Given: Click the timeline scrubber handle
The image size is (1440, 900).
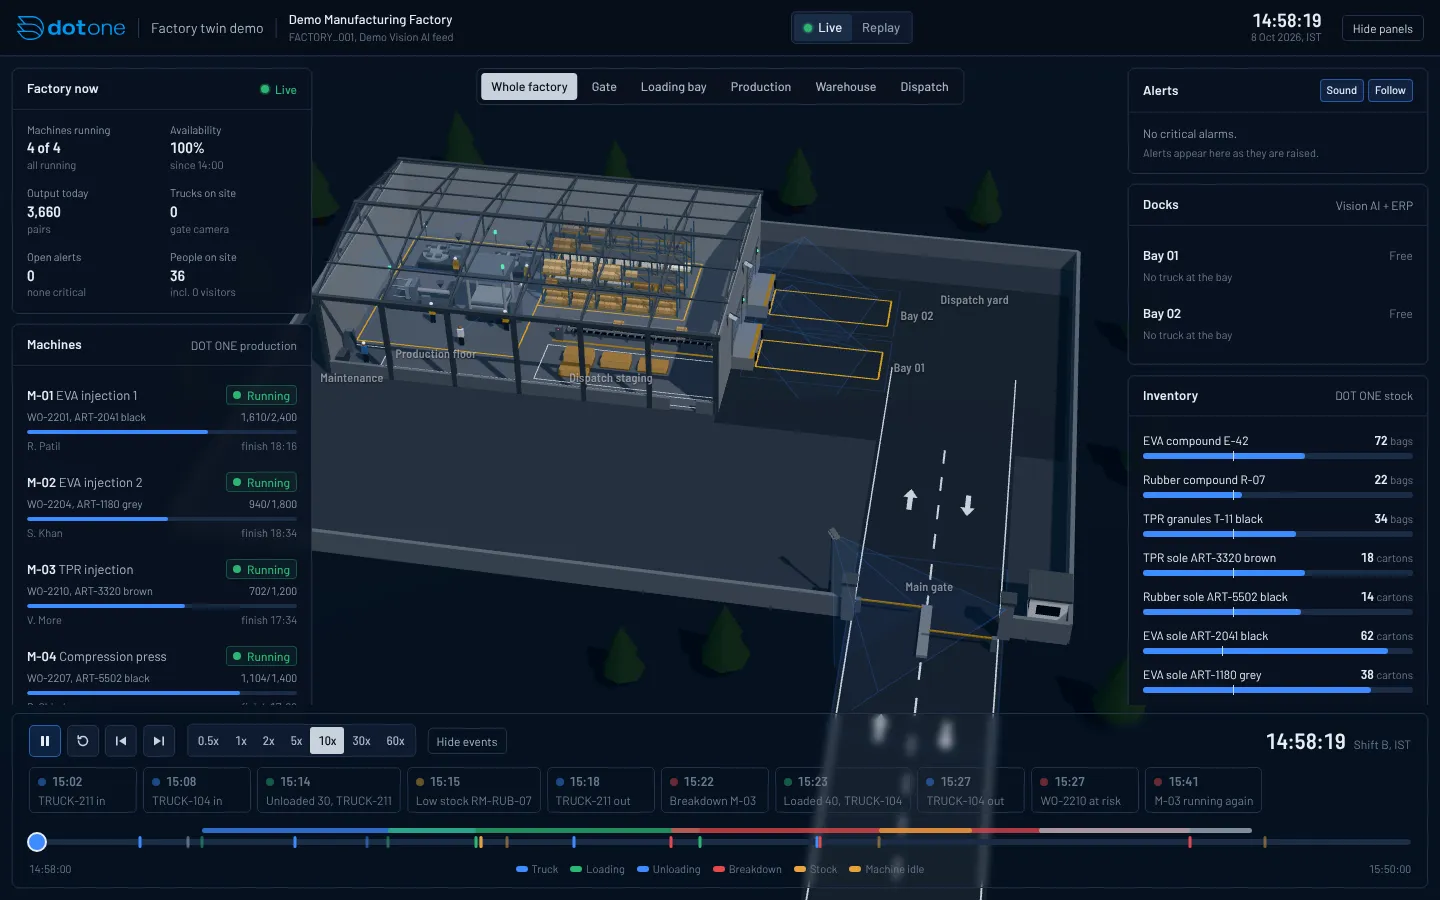Looking at the screenshot, I should 37,842.
